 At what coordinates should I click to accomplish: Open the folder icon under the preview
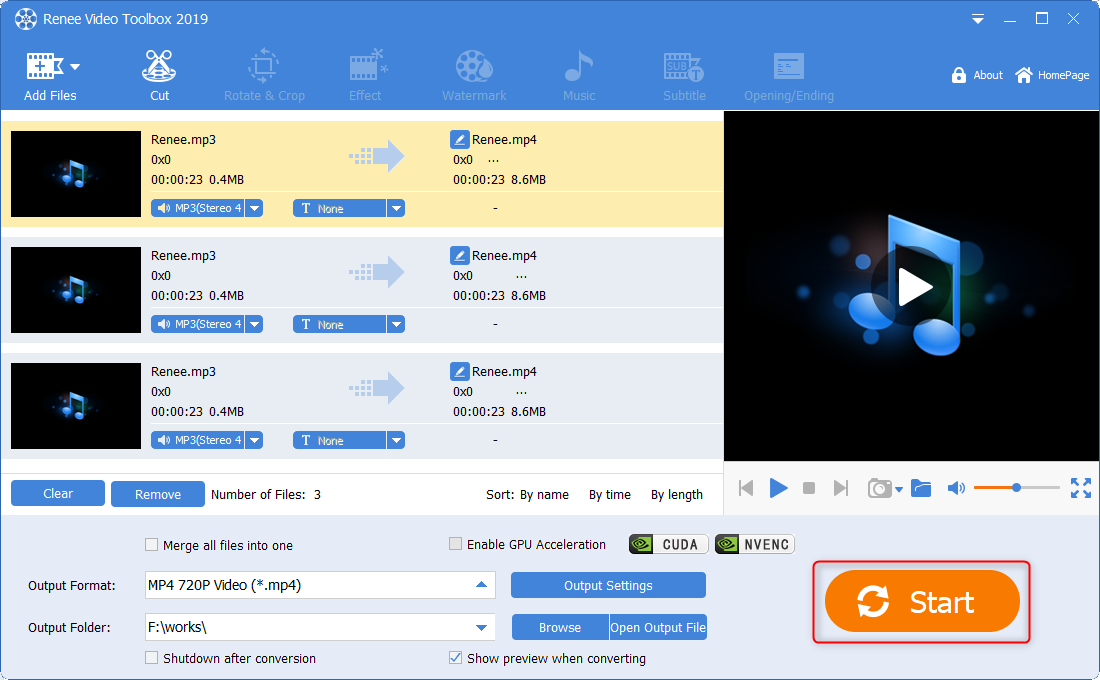[x=921, y=488]
